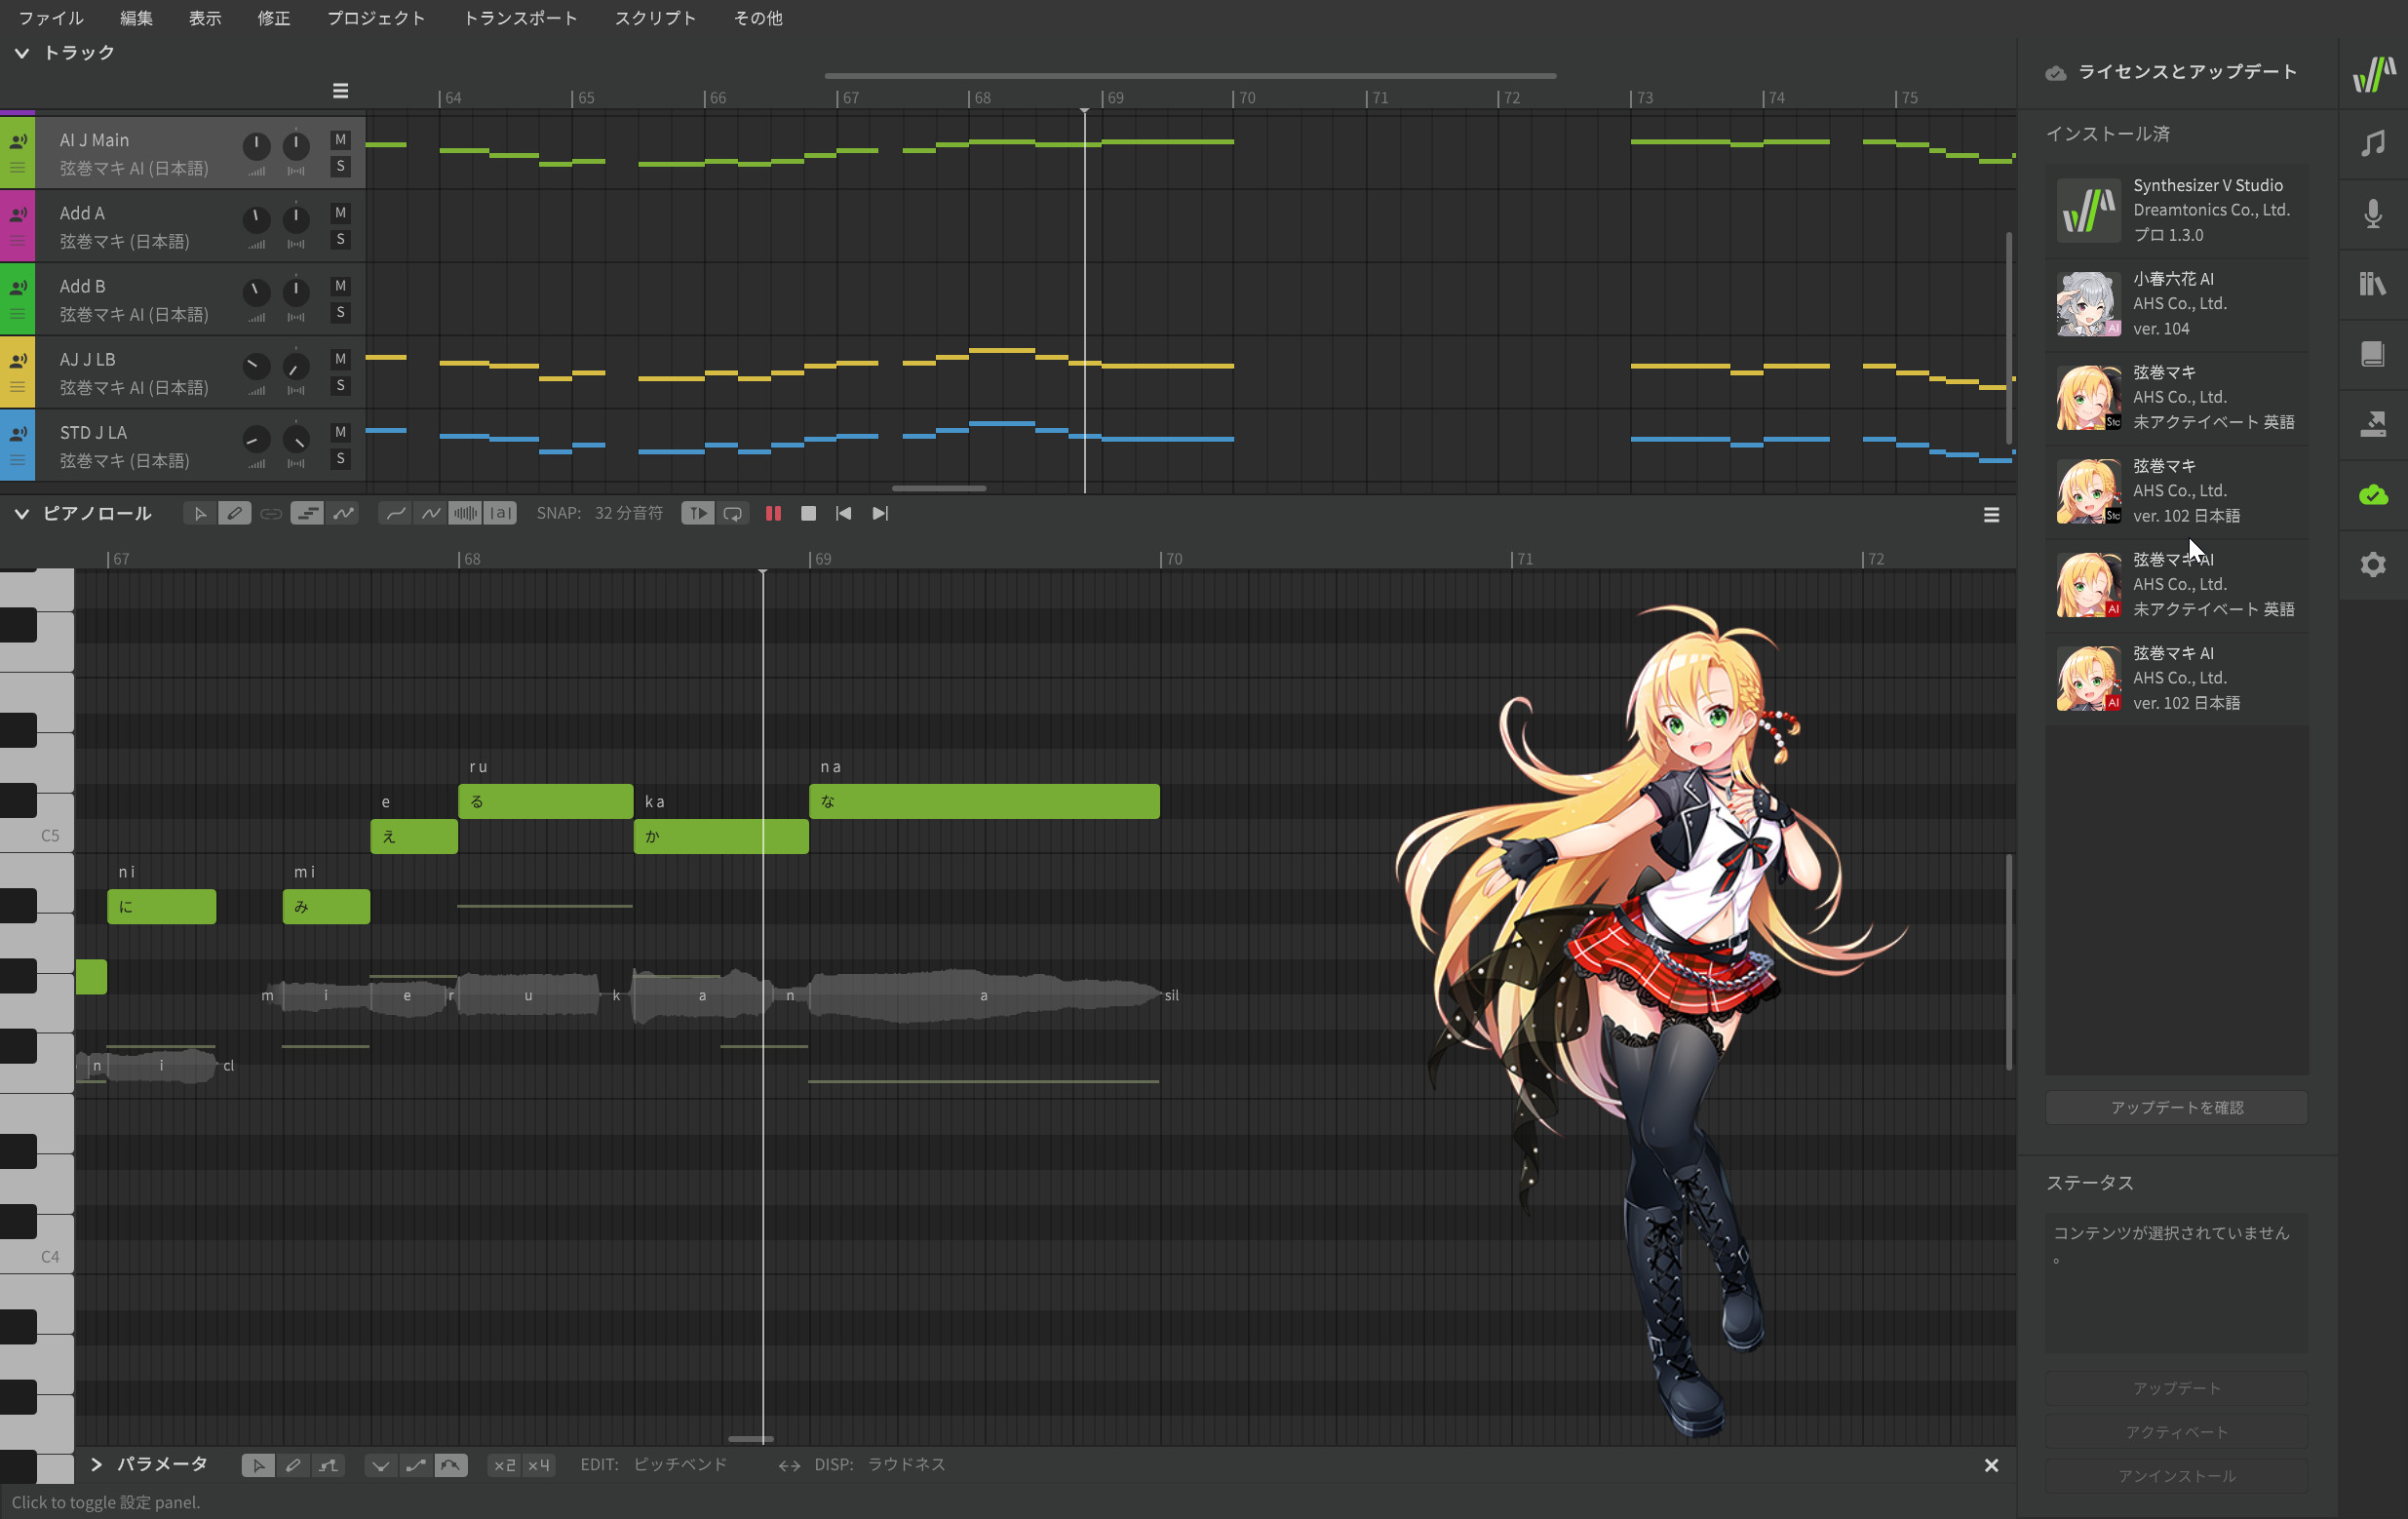2408x1519 pixels.
Task: Swap EDIT and DISP parameters arrow icon
Action: tap(789, 1465)
